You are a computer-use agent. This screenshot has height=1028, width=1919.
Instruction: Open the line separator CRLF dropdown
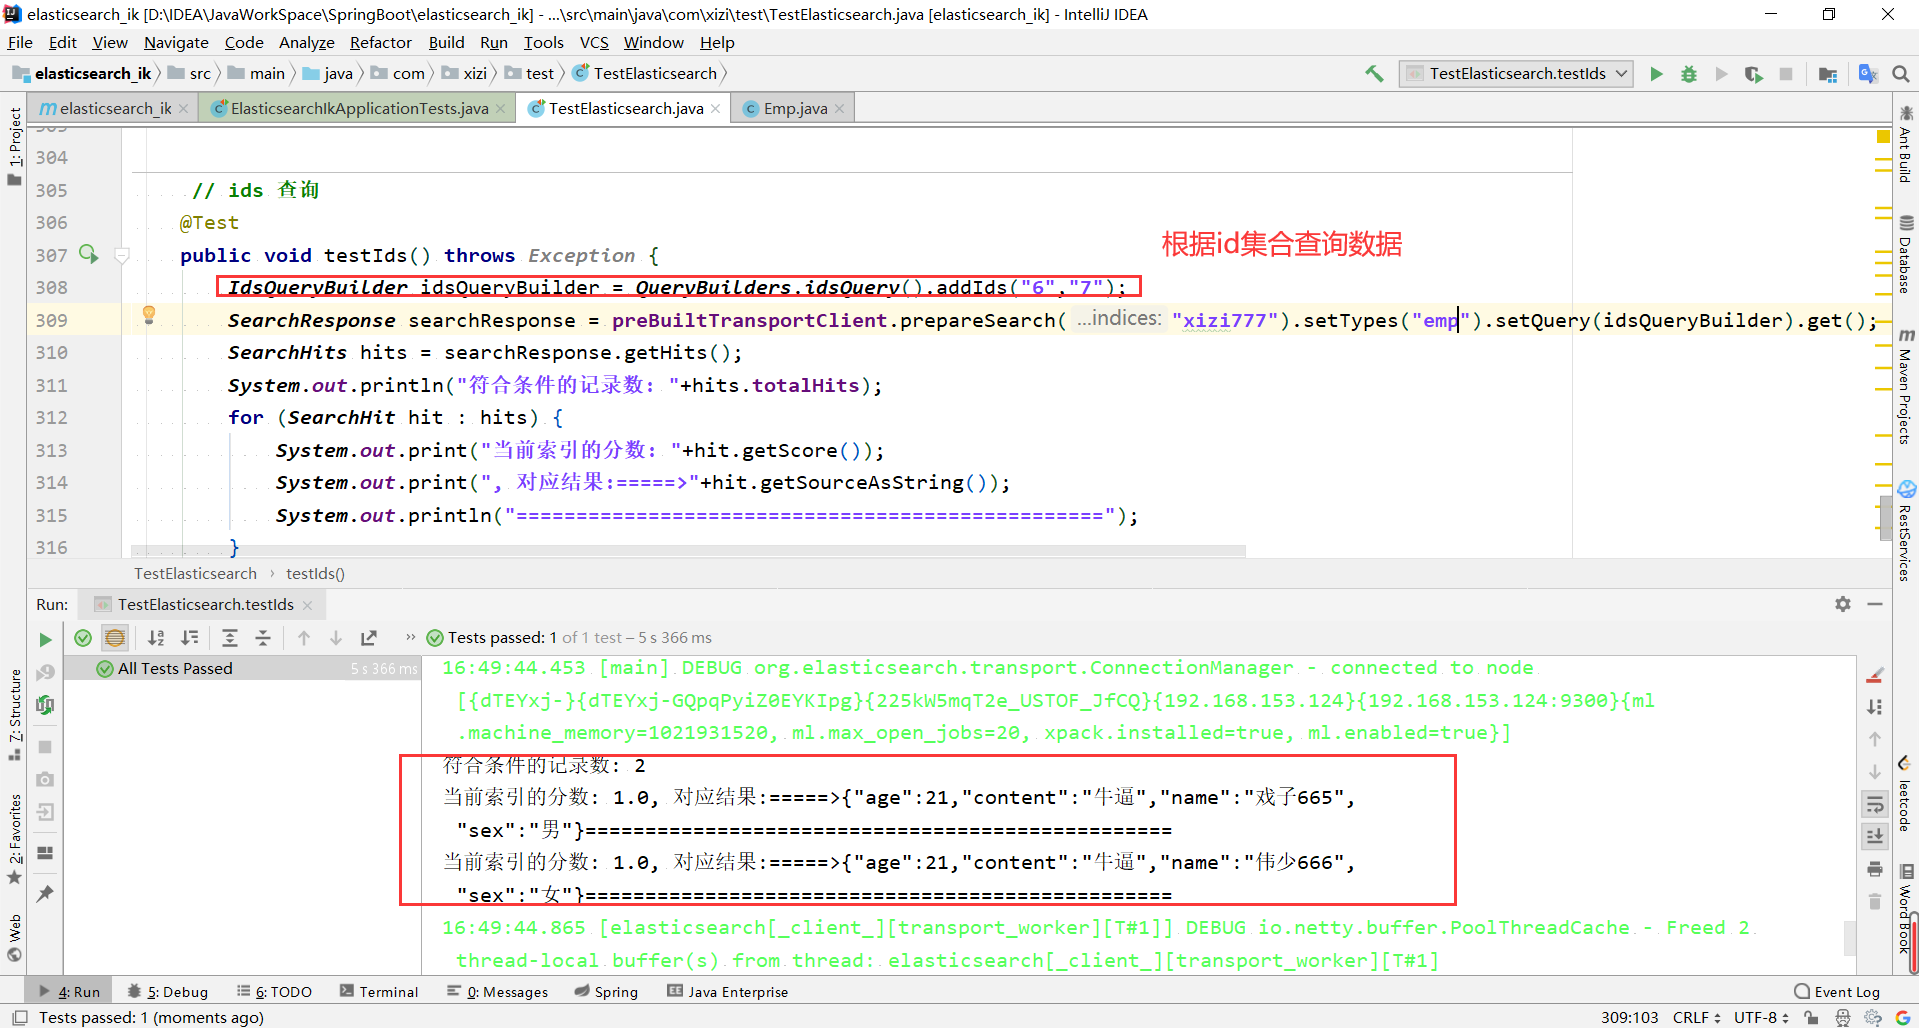point(1696,1017)
